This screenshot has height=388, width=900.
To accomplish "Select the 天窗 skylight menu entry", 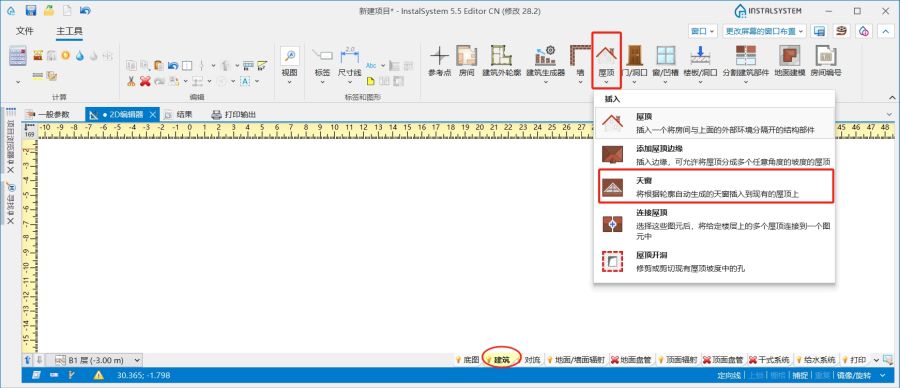I will [x=716, y=186].
